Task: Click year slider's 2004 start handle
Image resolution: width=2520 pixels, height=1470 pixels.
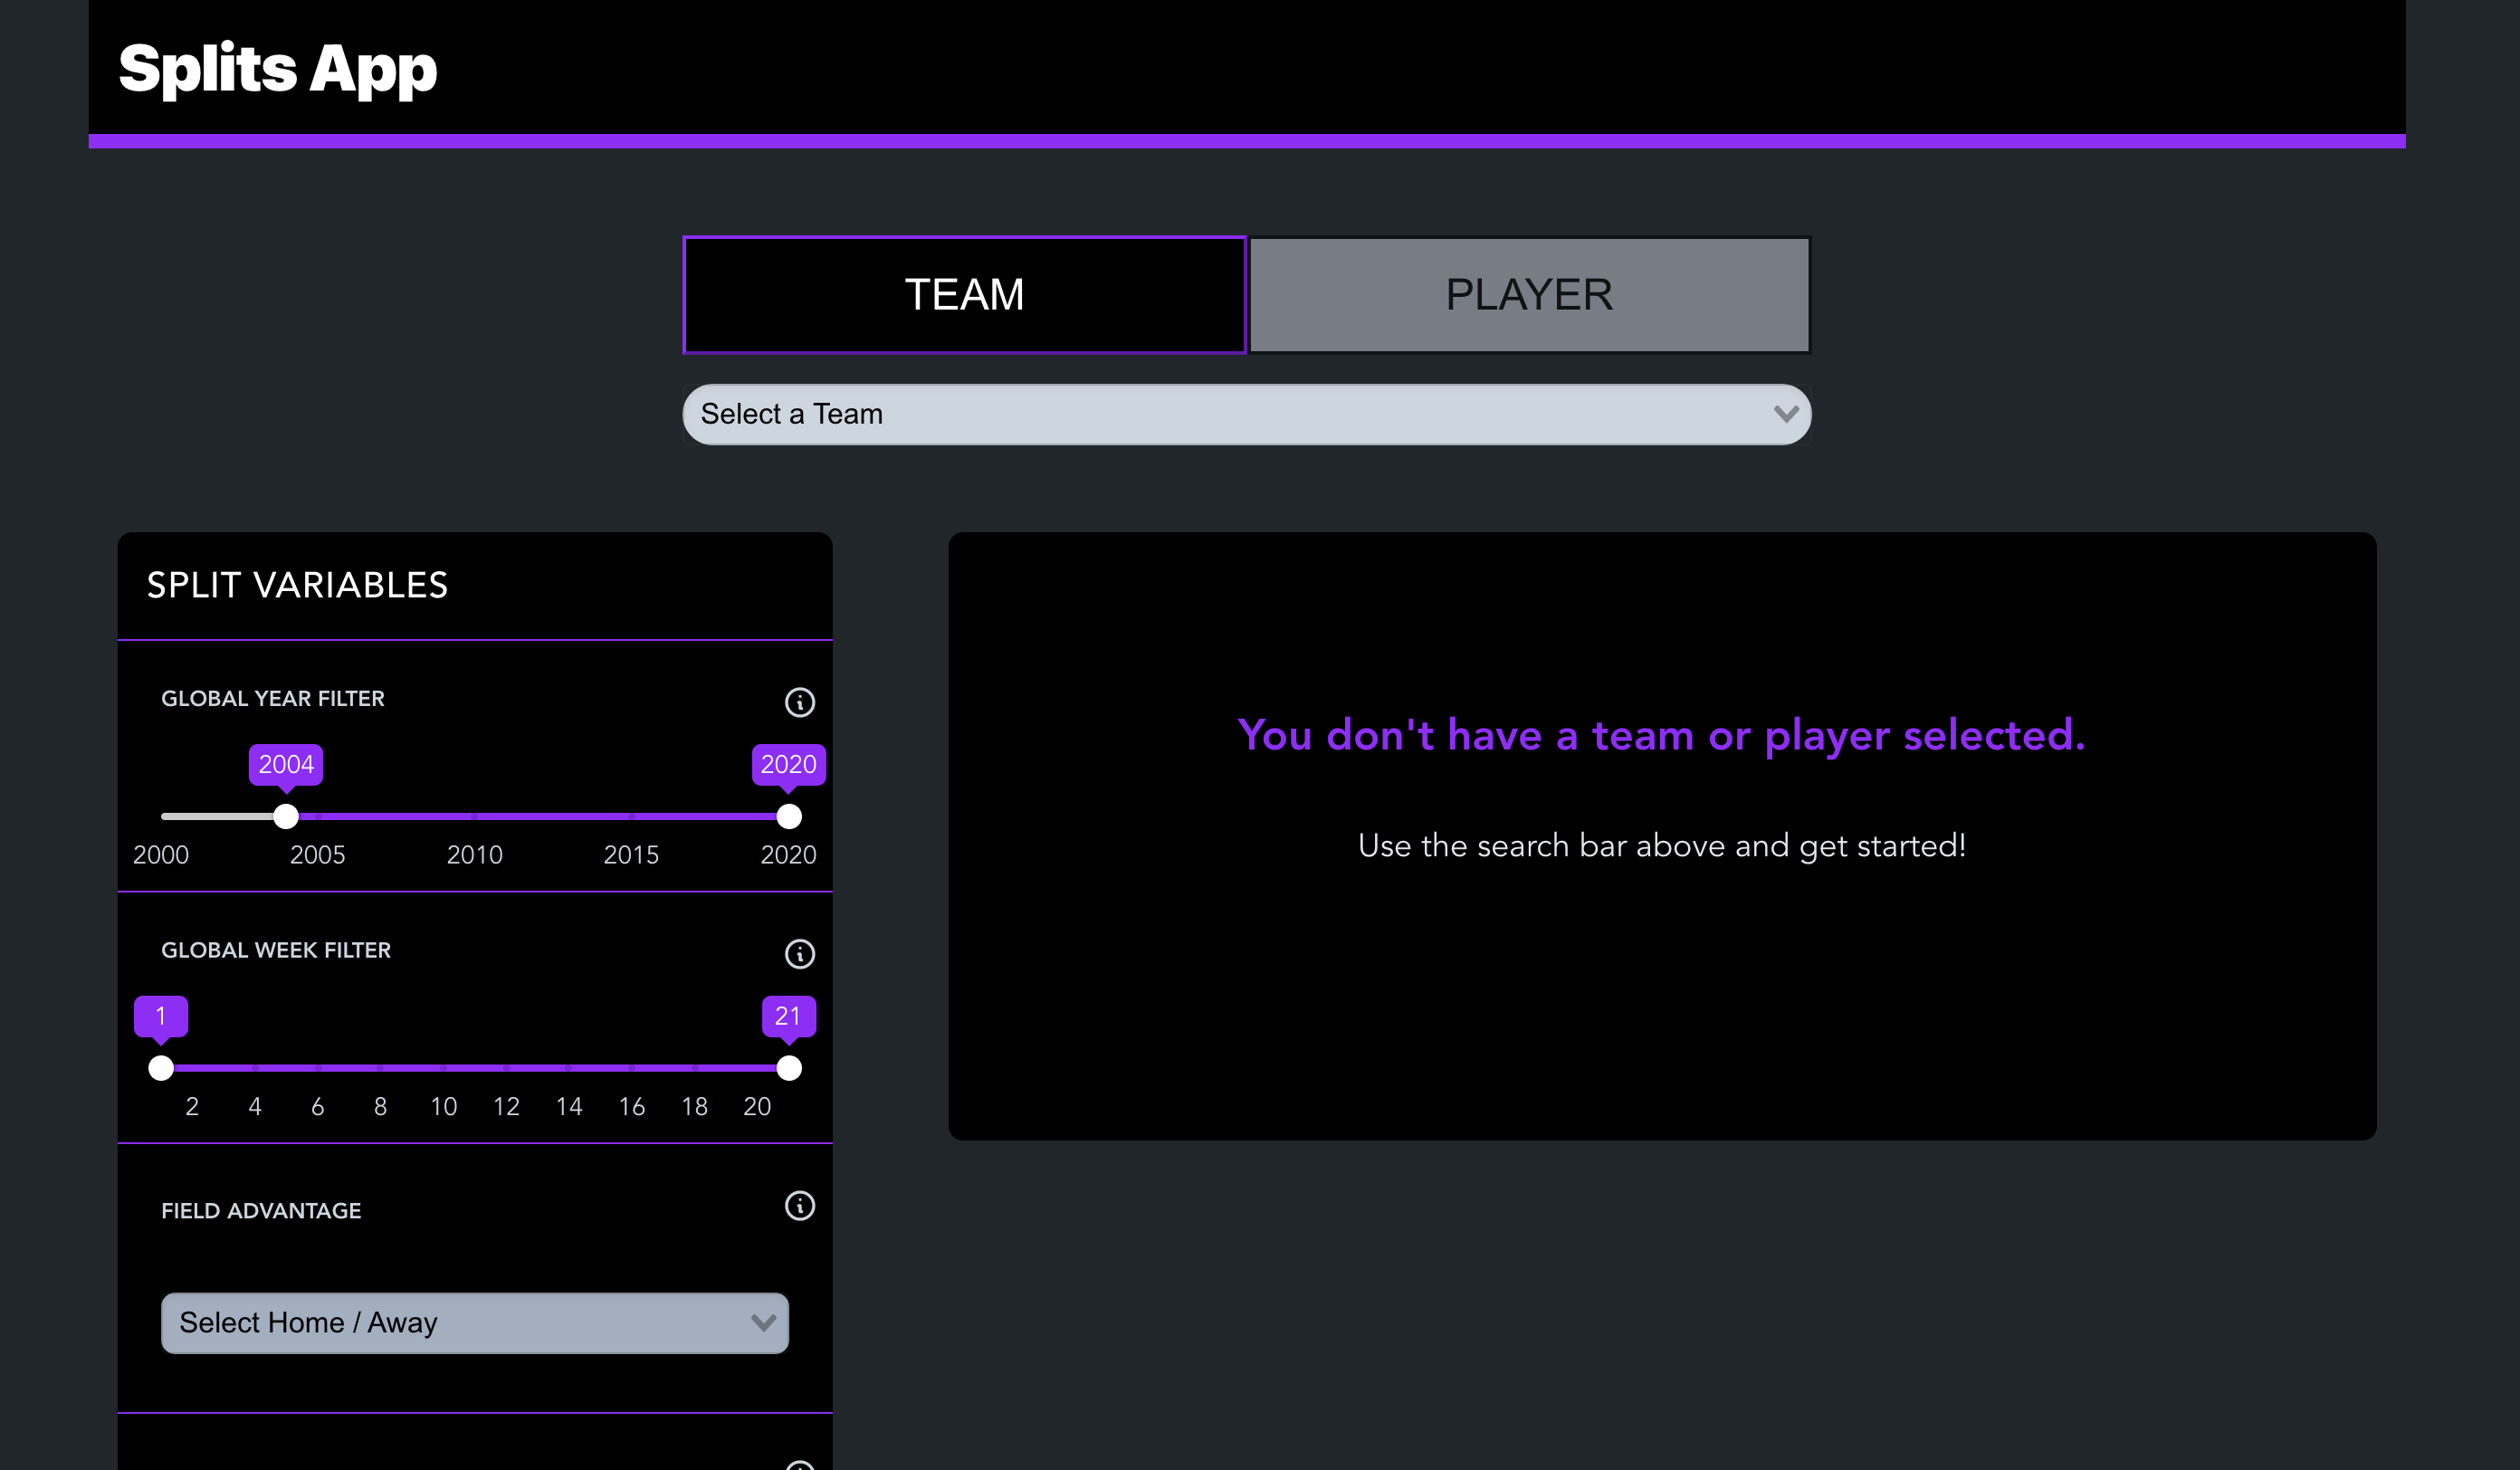Action: click(x=286, y=816)
